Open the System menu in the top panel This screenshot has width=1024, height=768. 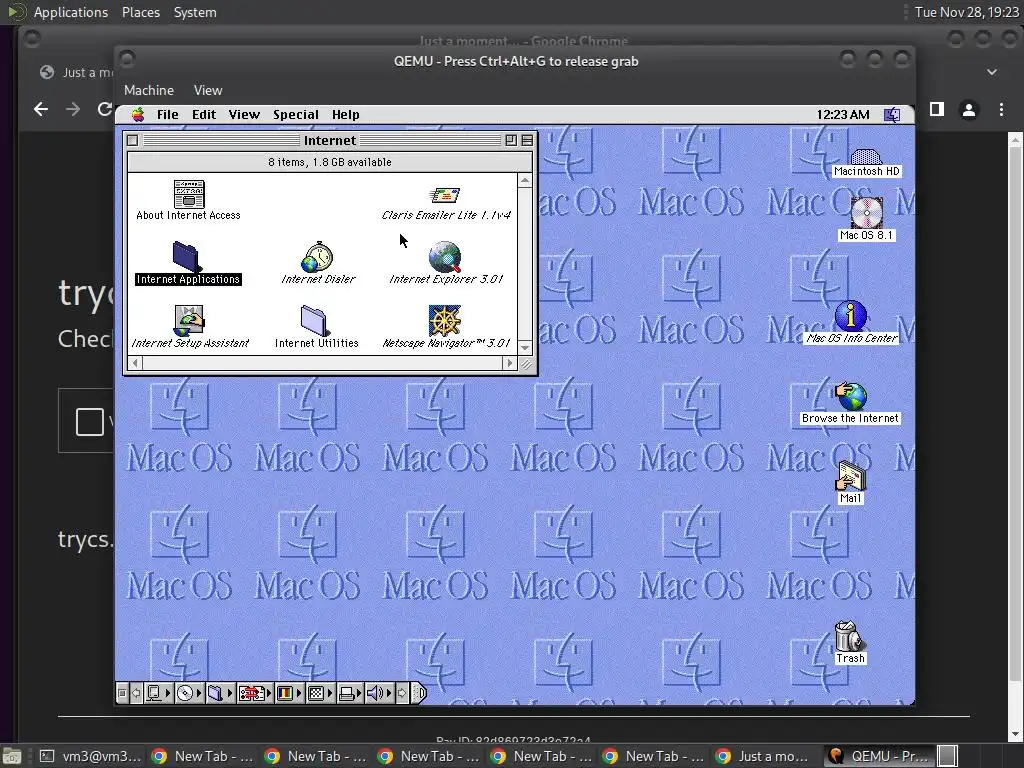coord(195,12)
